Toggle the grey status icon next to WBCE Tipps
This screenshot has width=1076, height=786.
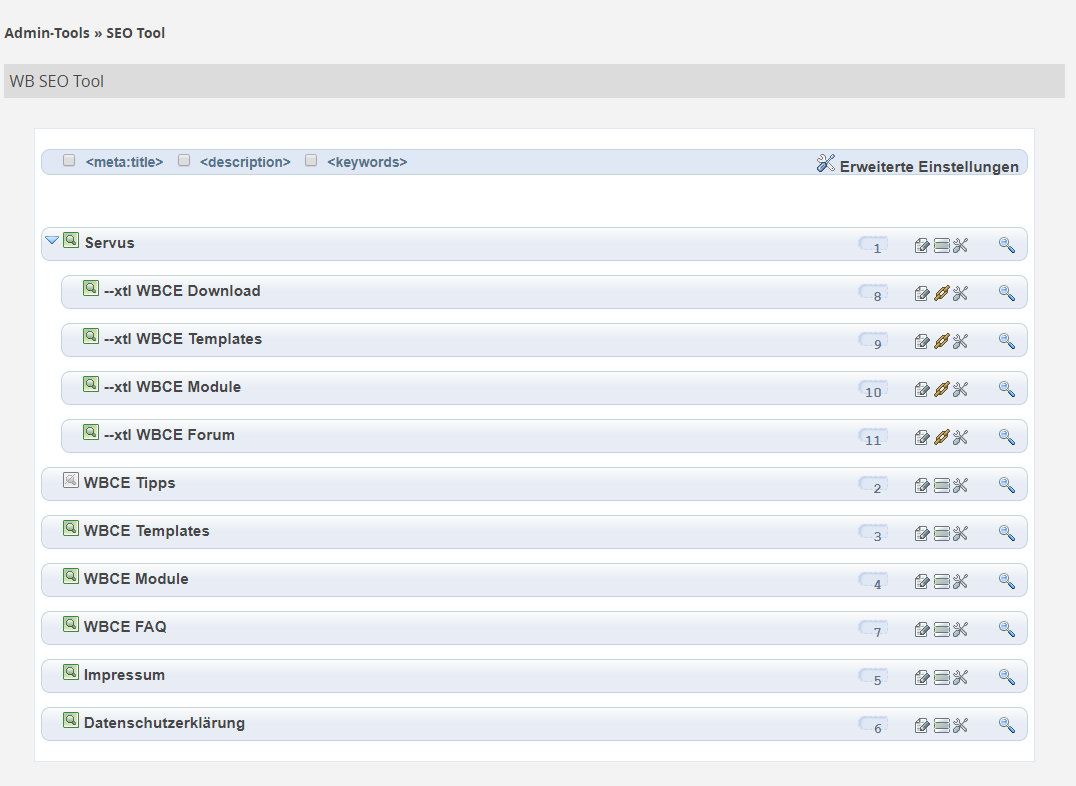pos(71,481)
